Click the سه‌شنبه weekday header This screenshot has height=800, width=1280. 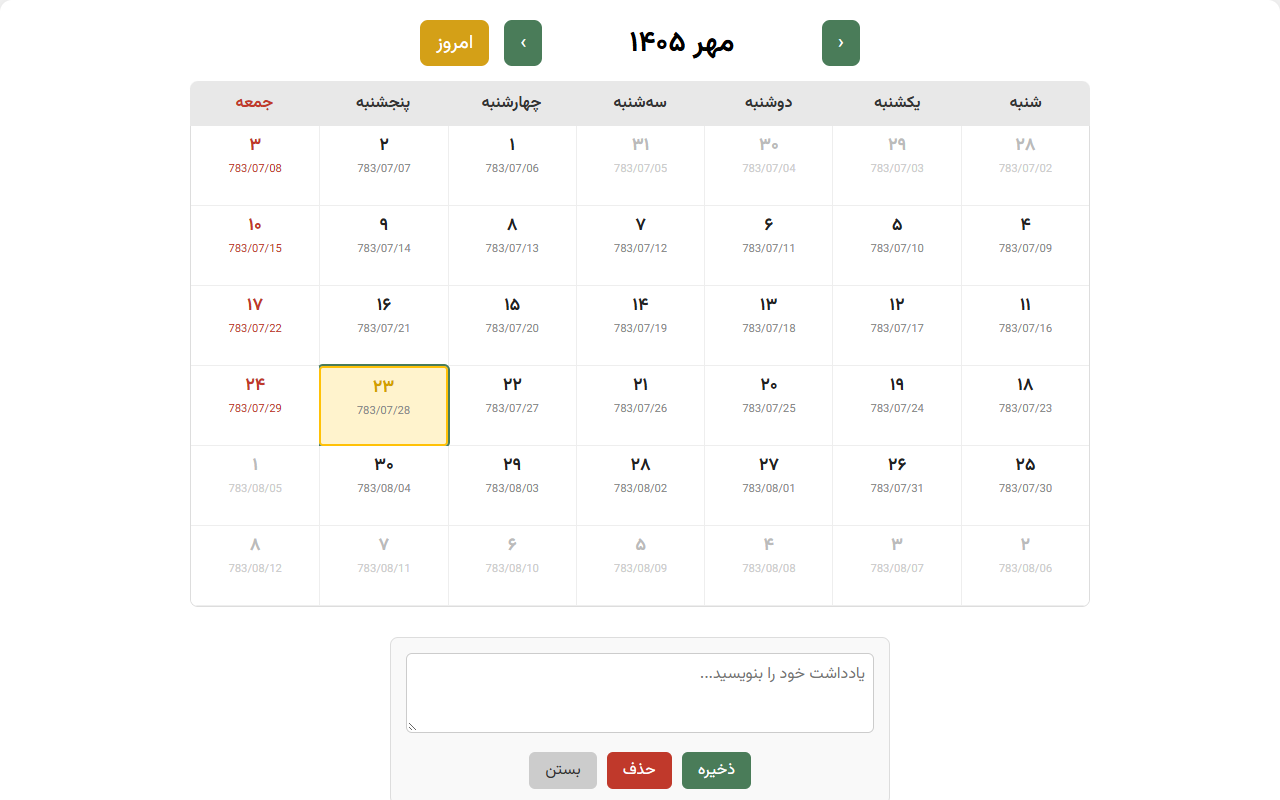[641, 103]
